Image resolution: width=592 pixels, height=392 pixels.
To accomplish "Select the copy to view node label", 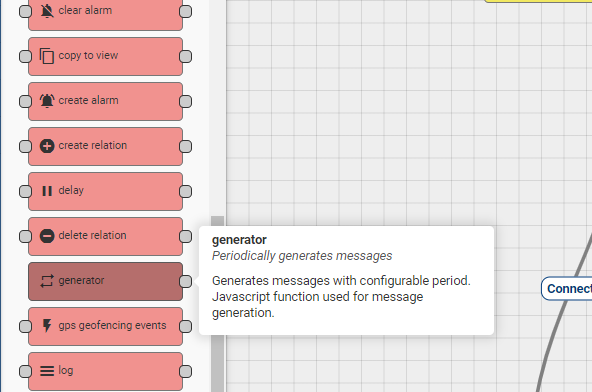I will tap(88, 55).
